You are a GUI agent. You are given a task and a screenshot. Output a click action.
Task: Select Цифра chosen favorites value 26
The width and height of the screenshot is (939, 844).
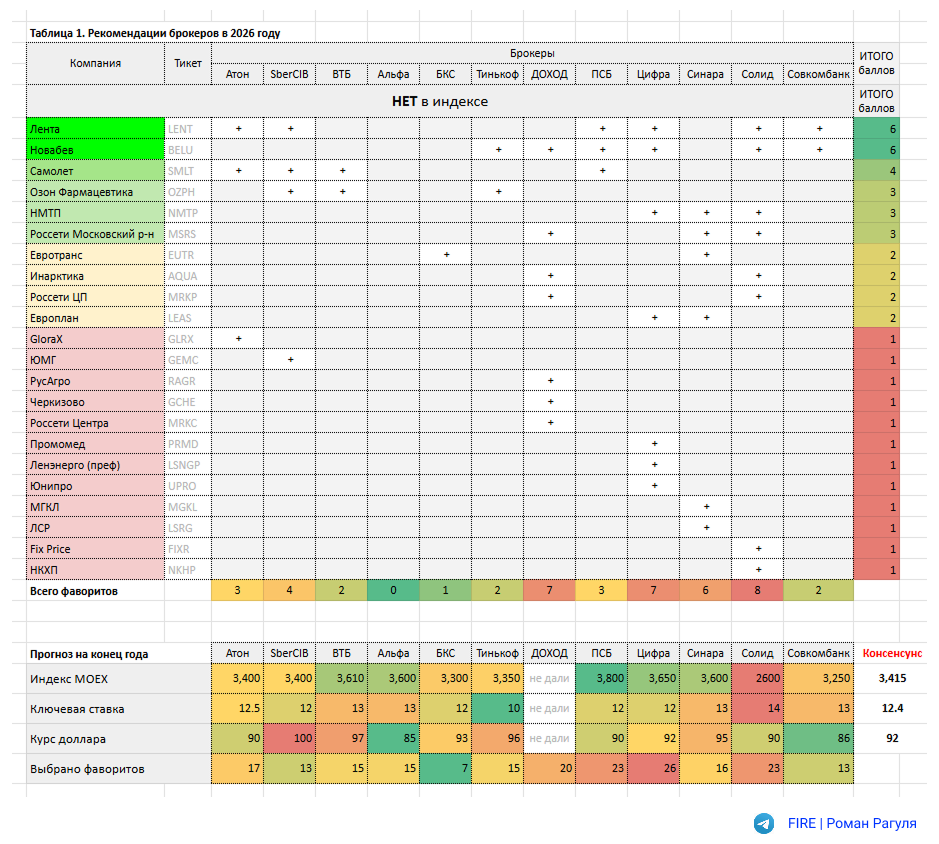tap(653, 769)
